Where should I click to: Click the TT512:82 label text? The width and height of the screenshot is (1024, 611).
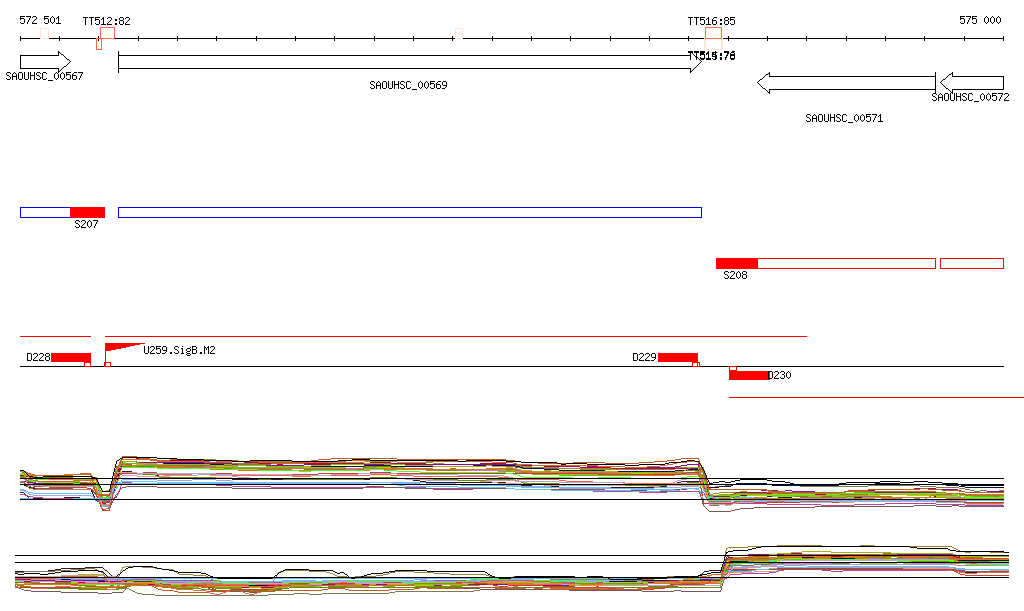[x=106, y=21]
